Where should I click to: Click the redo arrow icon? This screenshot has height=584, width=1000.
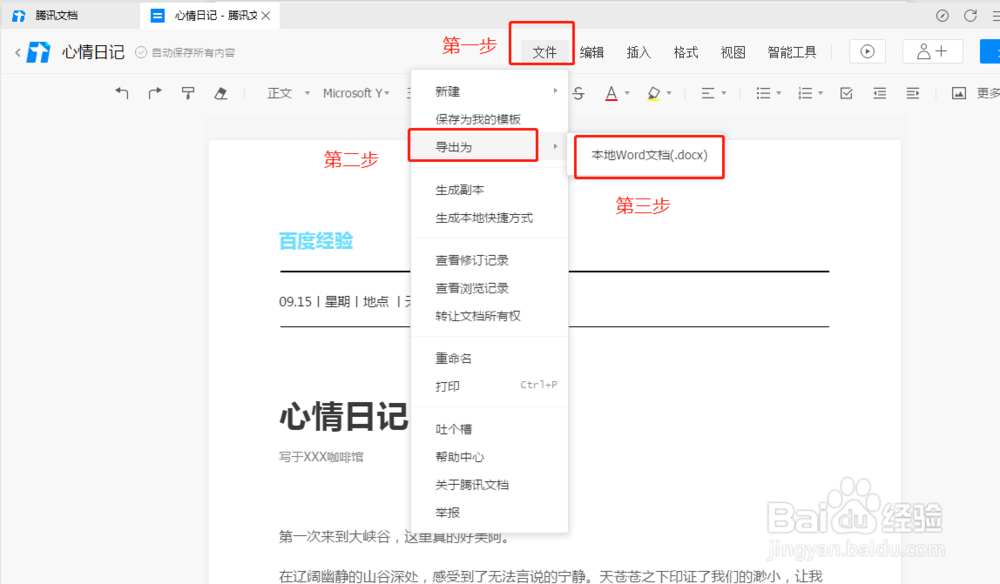click(154, 92)
